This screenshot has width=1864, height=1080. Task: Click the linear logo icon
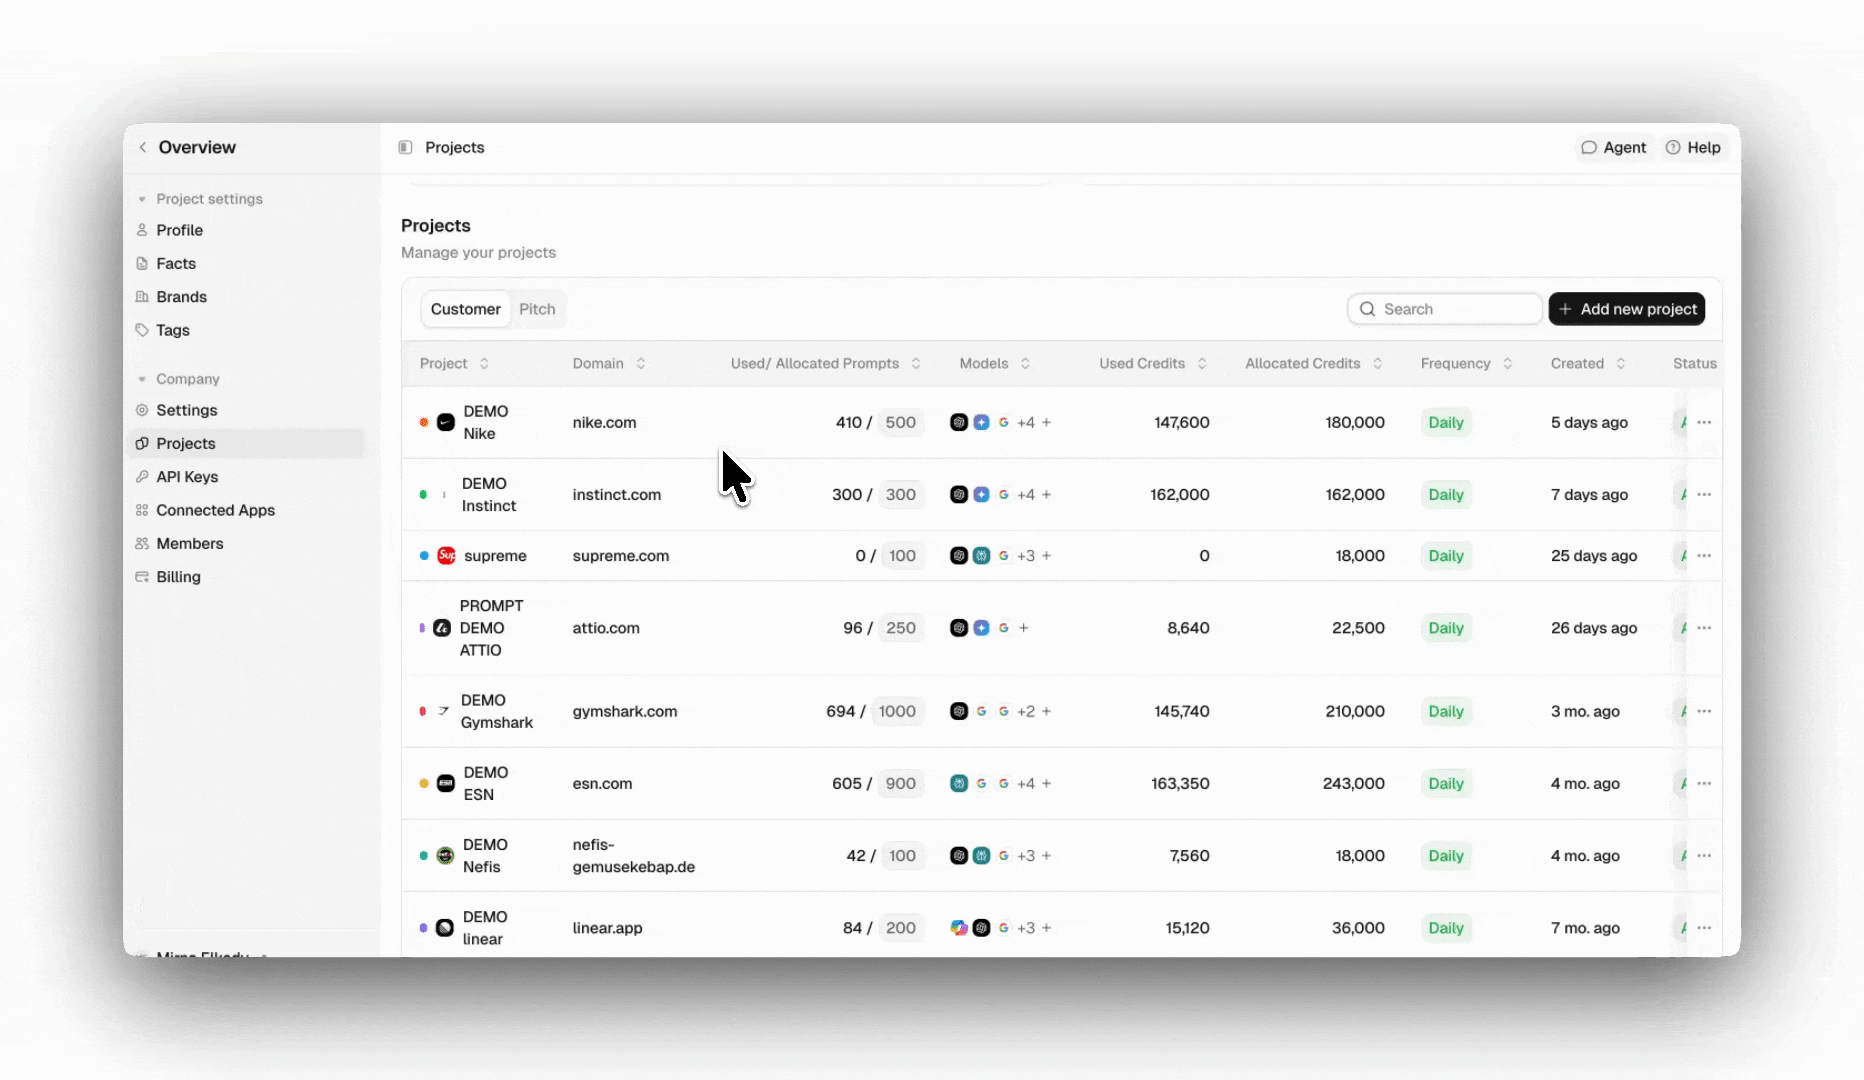445,927
